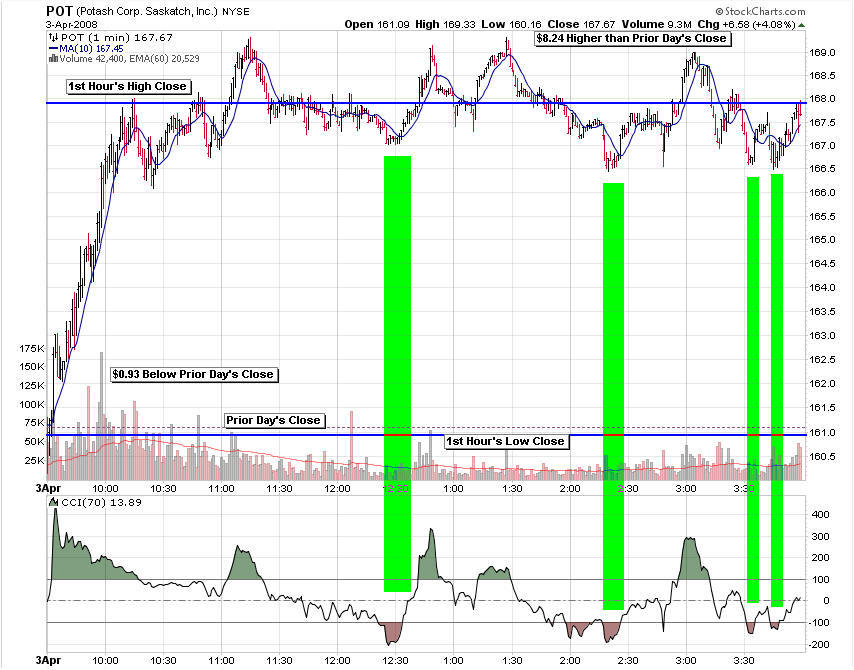
Task: Click the 161.5 price axis label
Action: click(x=822, y=407)
